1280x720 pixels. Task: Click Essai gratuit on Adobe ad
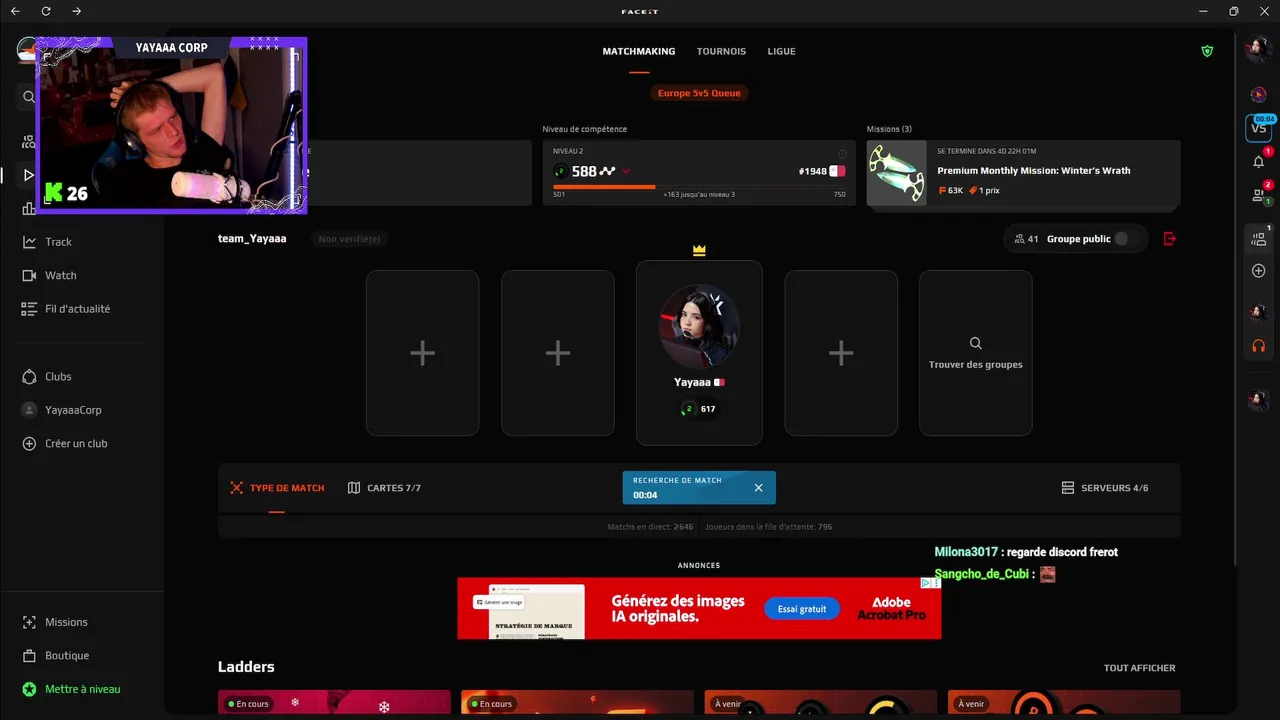tap(802, 608)
